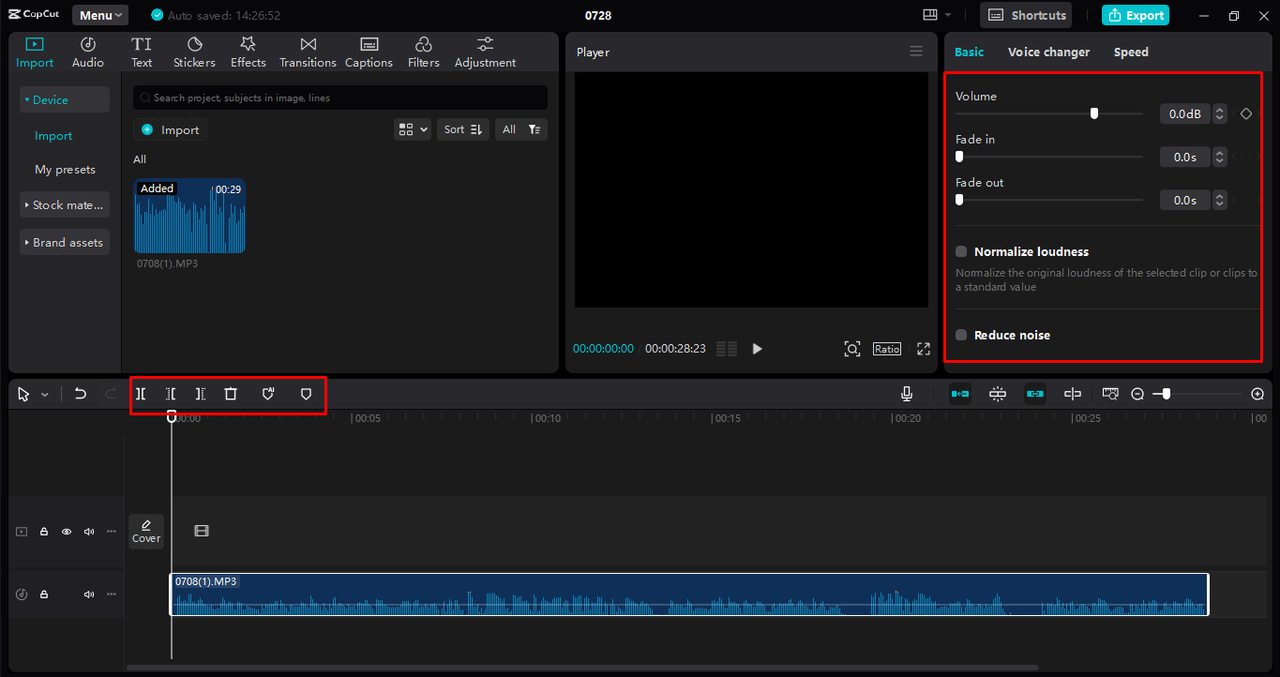
Task: Switch to the Basic tab
Action: [969, 52]
